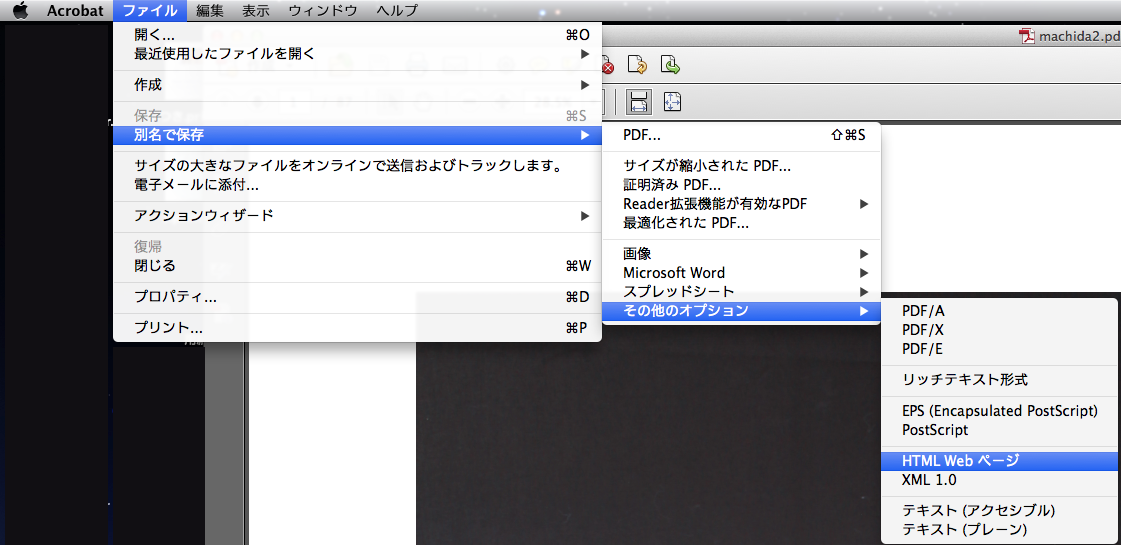This screenshot has width=1121, height=545.
Task: Choose テキスト (プレーン)
Action: [999, 529]
